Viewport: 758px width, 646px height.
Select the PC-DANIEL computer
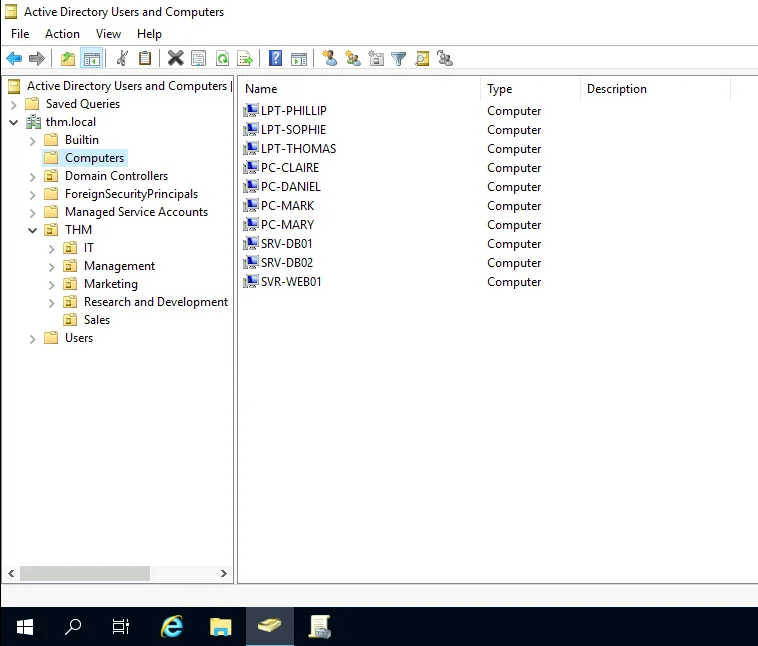click(291, 187)
